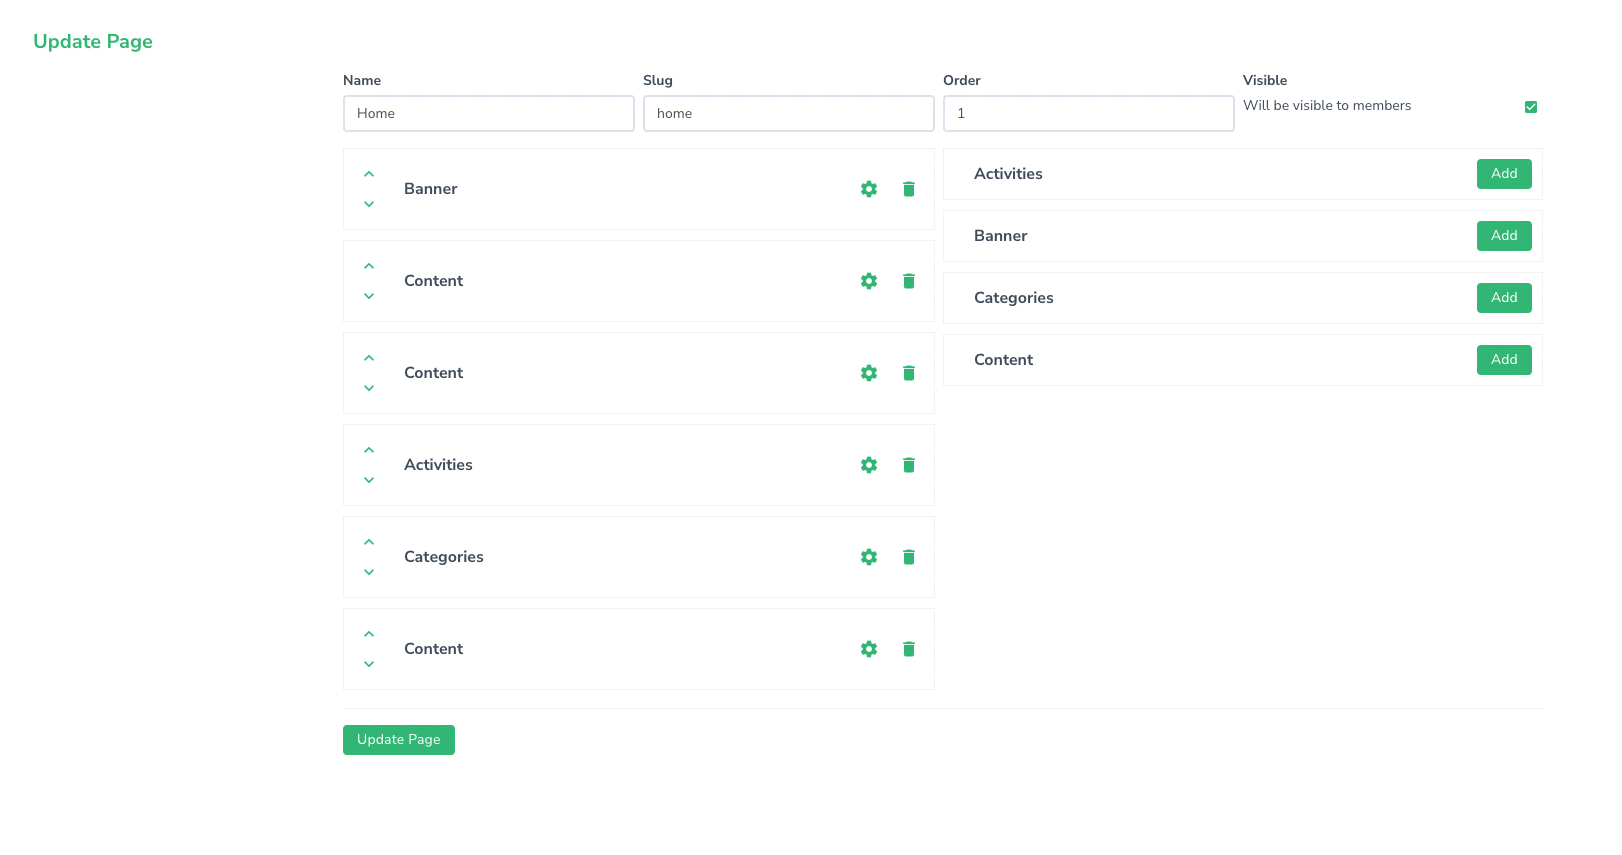This screenshot has width=1622, height=855.
Task: Delete the Activities block with trash icon
Action: 908,465
